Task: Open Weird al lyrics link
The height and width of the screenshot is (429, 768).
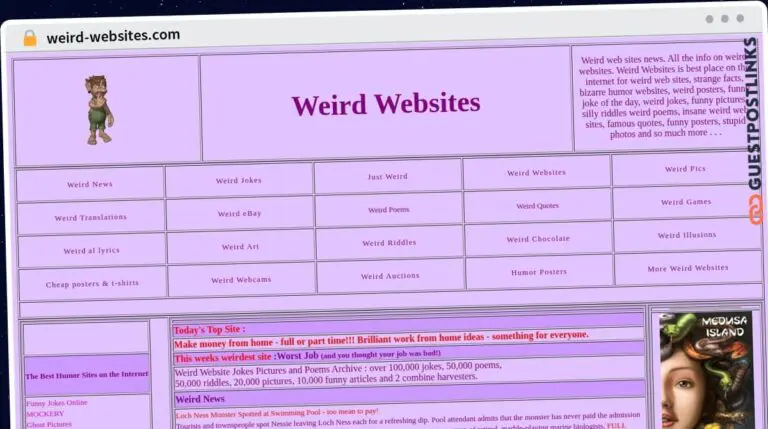Action: [x=92, y=251]
